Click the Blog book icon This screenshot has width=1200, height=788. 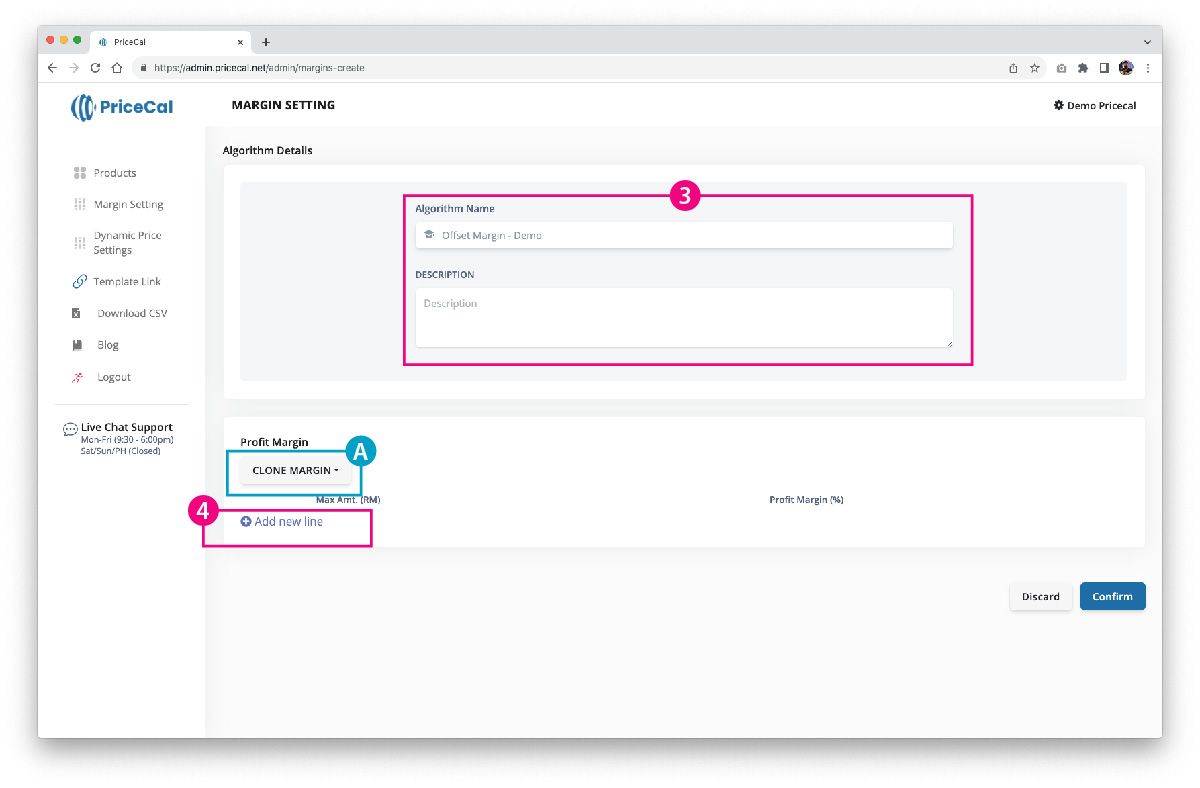pyautogui.click(x=78, y=345)
